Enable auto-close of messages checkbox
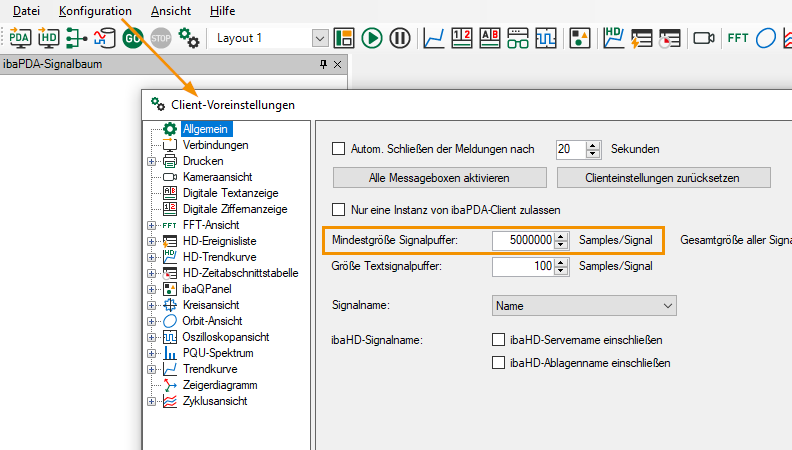The width and height of the screenshot is (792, 450). [x=338, y=149]
